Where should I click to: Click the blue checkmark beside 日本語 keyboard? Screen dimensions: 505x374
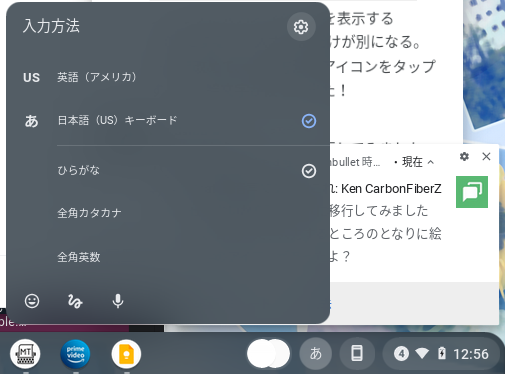click(x=309, y=121)
